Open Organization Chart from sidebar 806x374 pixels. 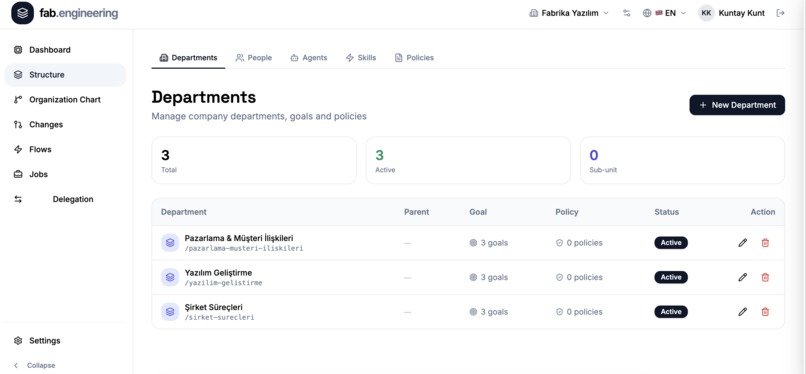coord(65,100)
